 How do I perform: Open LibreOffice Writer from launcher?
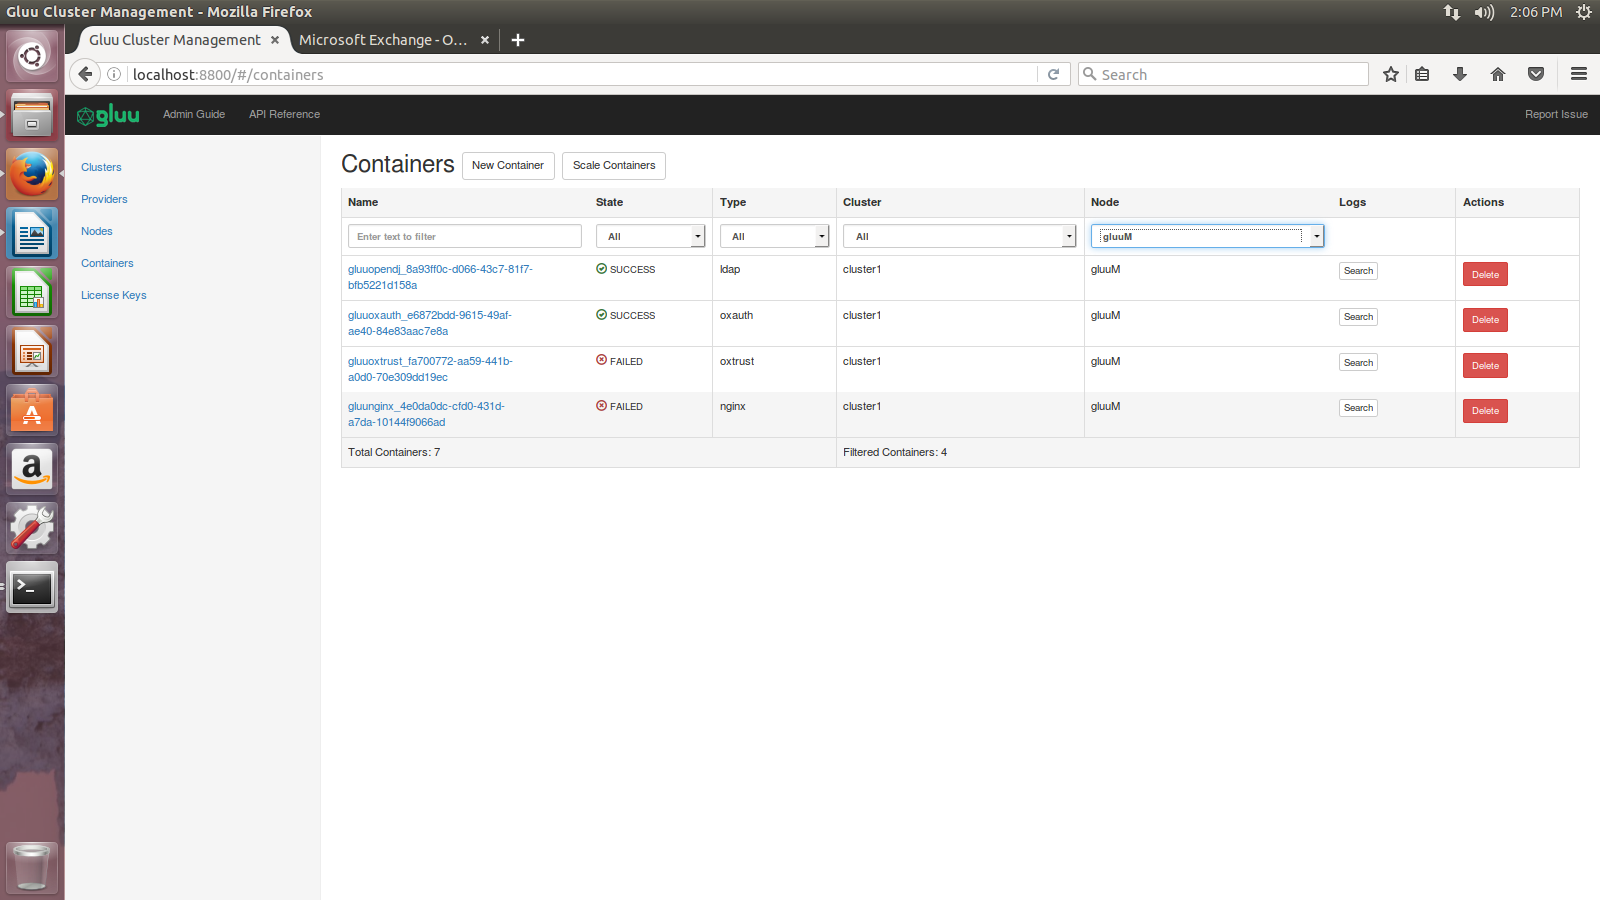[x=32, y=235]
